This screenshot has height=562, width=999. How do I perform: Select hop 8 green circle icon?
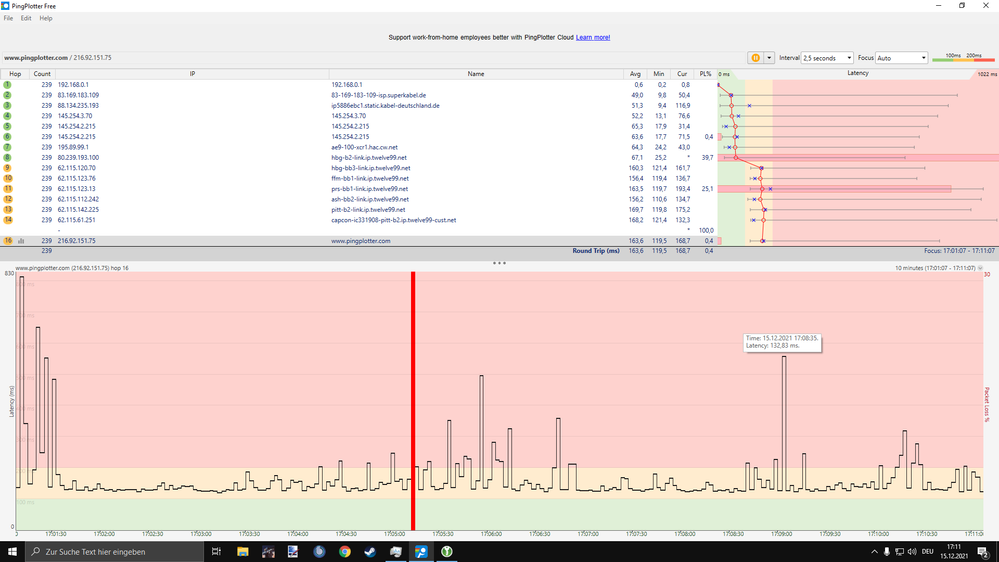point(8,157)
